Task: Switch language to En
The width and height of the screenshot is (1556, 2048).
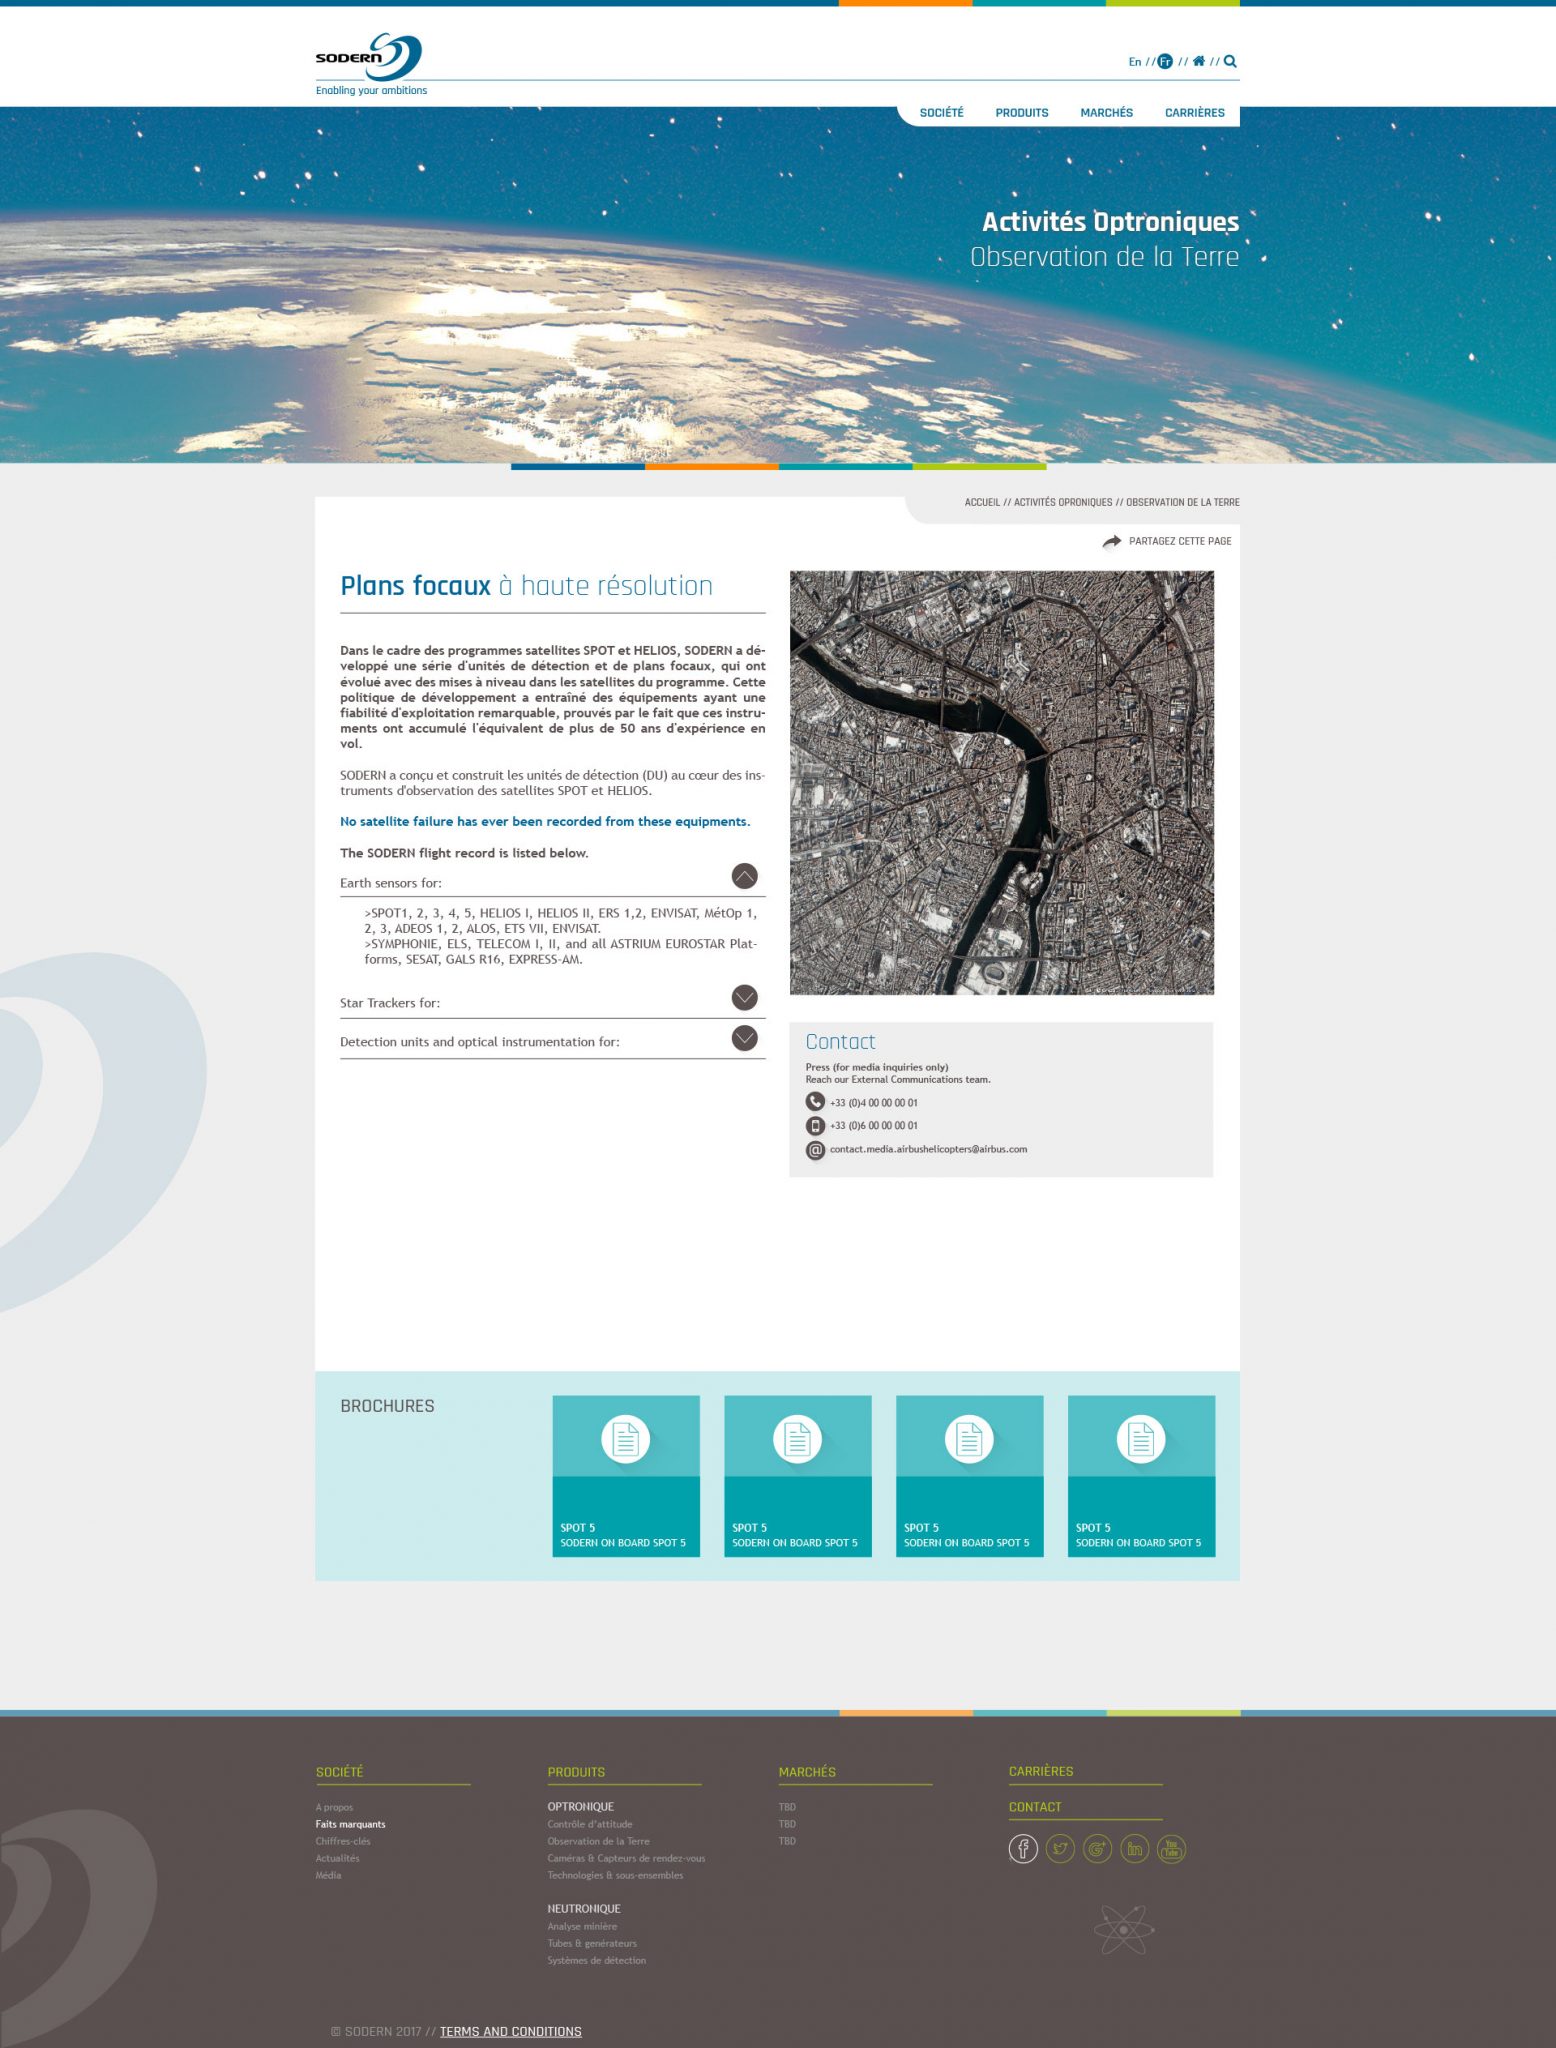Action: pos(1134,62)
